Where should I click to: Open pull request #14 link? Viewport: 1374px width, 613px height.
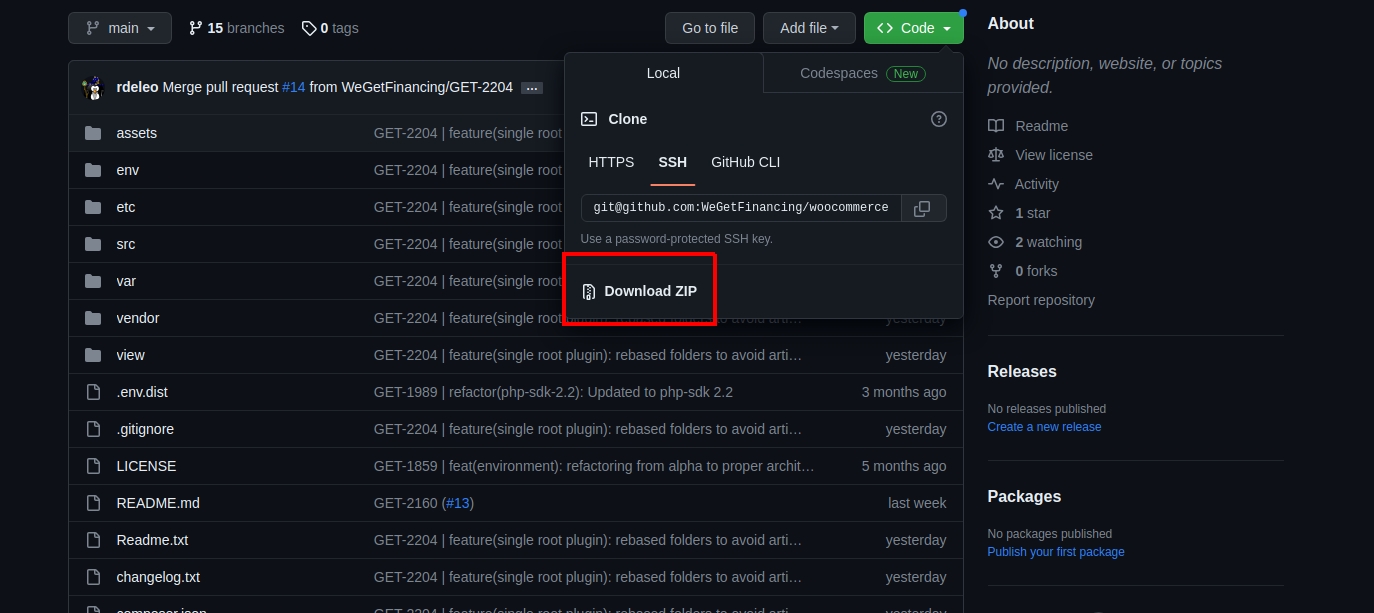(293, 87)
